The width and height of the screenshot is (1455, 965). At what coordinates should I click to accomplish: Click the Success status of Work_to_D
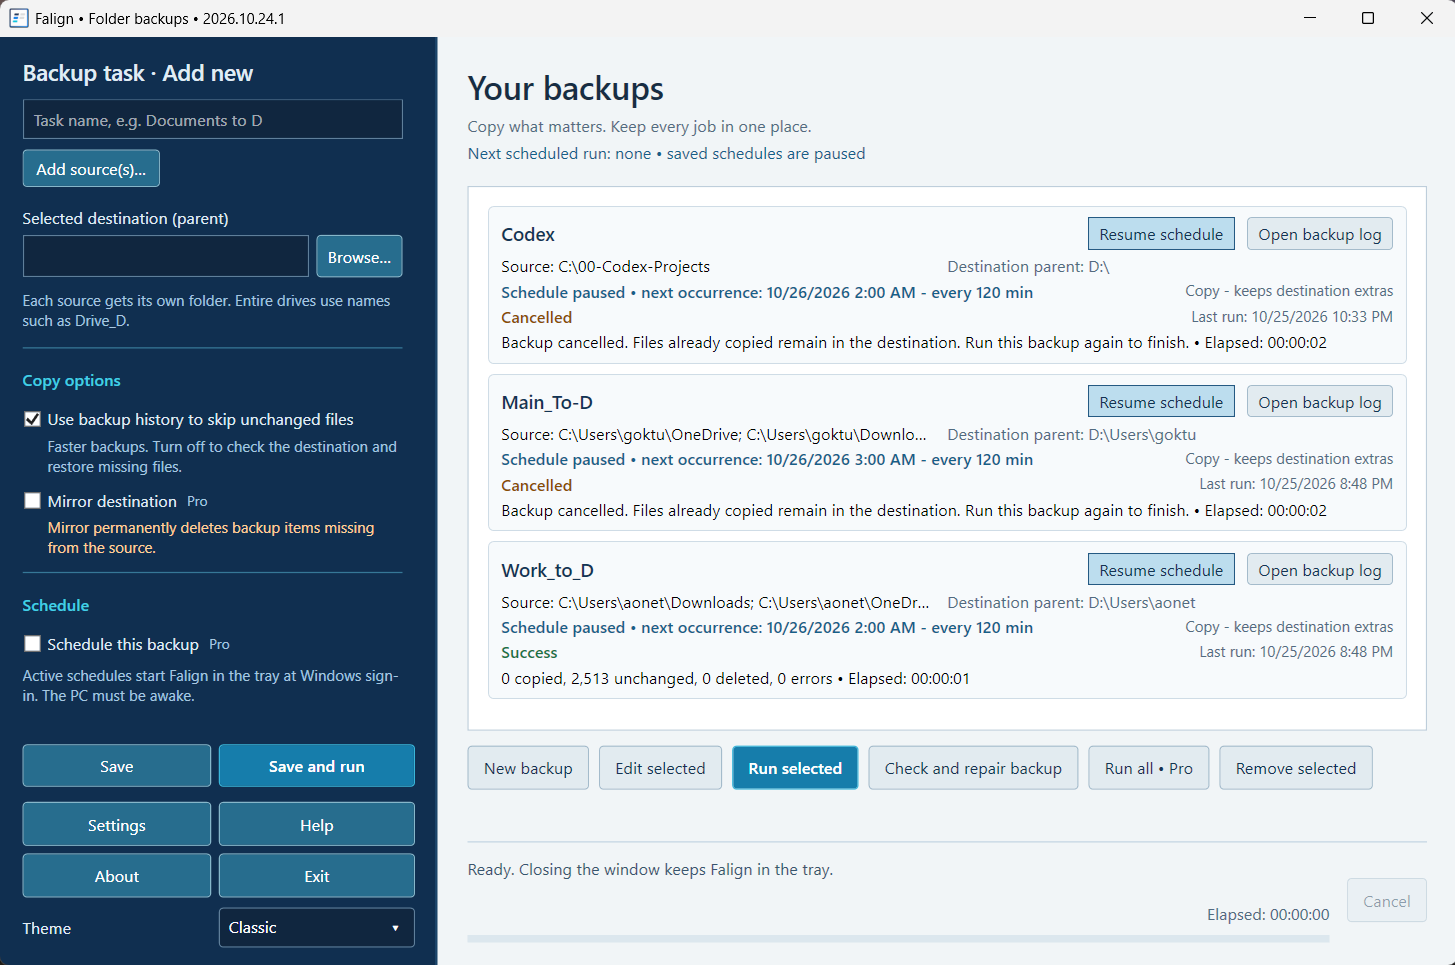click(529, 652)
